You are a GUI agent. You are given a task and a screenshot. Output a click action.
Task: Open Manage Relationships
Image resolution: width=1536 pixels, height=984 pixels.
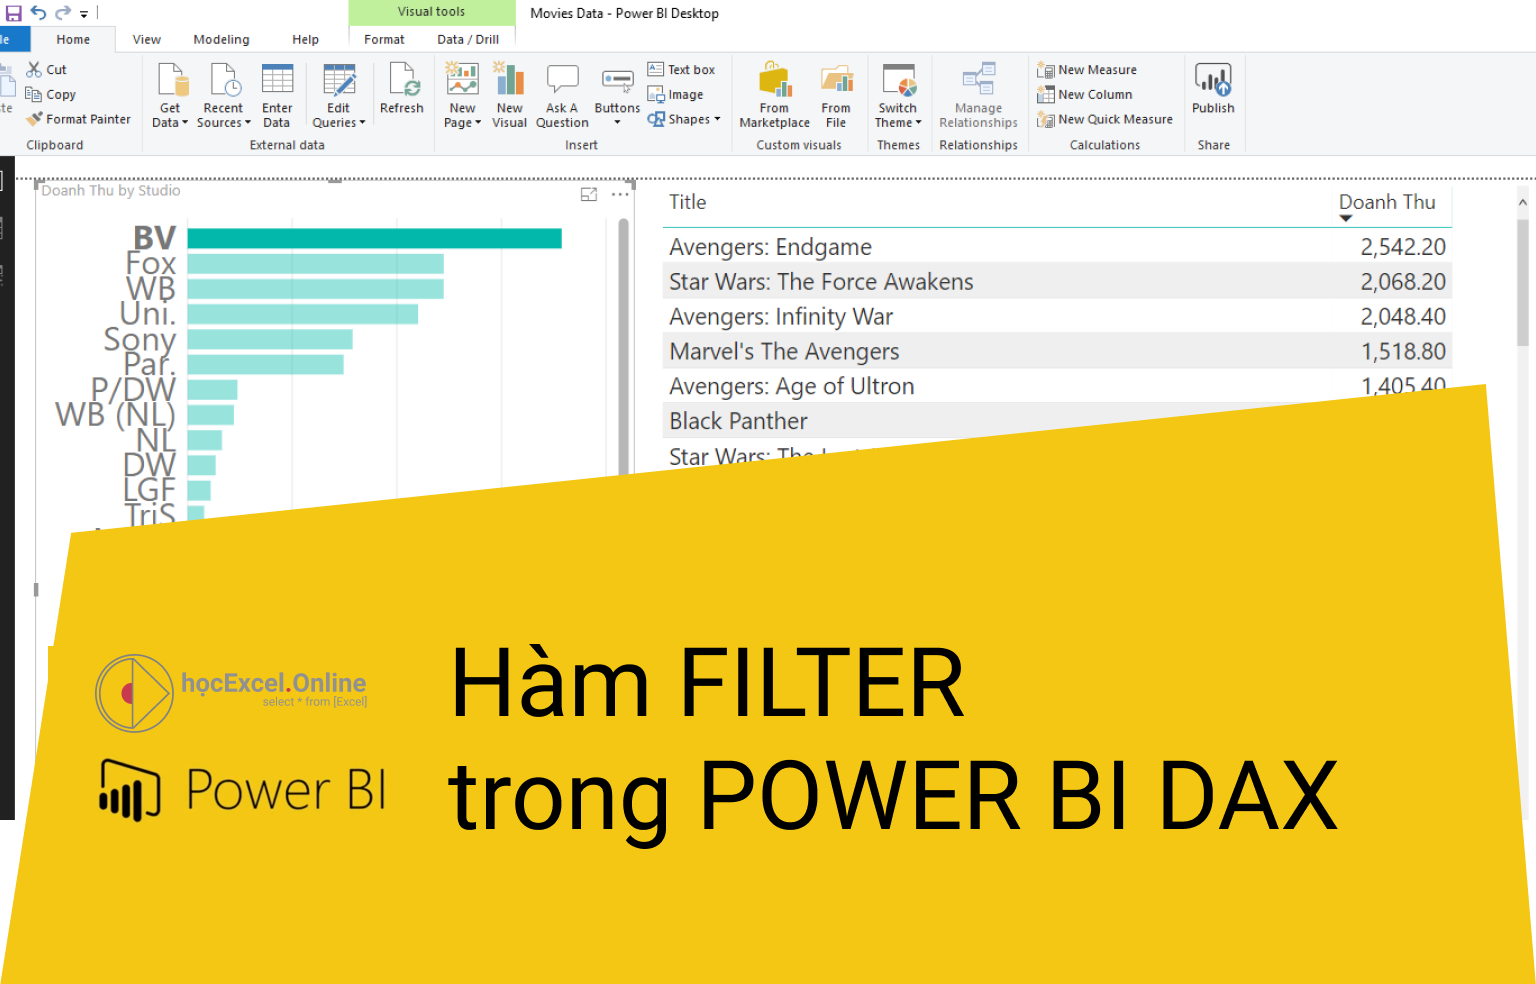pos(978,93)
